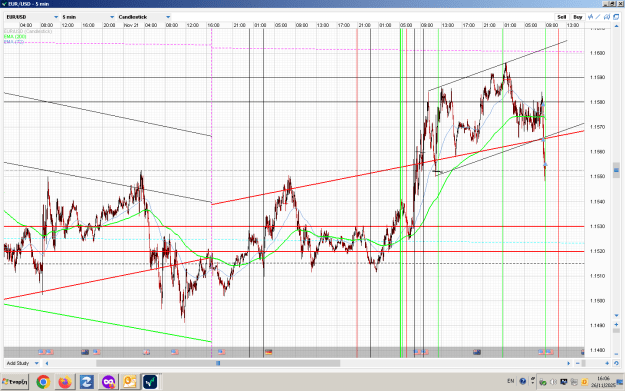The image size is (625, 391).
Task: Switch to the trading platform taskbar icon
Action: coord(150,382)
